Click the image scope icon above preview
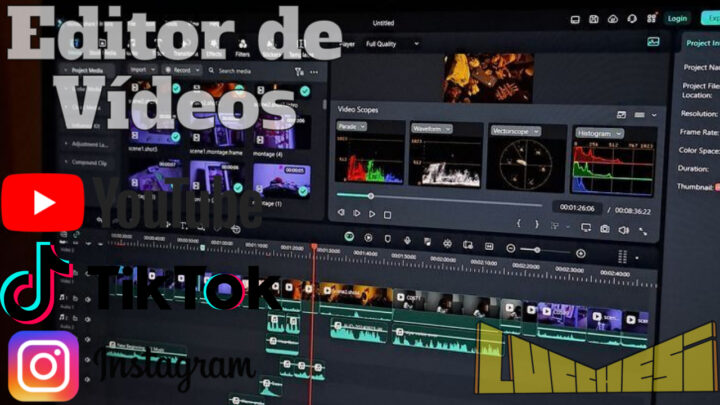720x405 pixels. [x=653, y=42]
